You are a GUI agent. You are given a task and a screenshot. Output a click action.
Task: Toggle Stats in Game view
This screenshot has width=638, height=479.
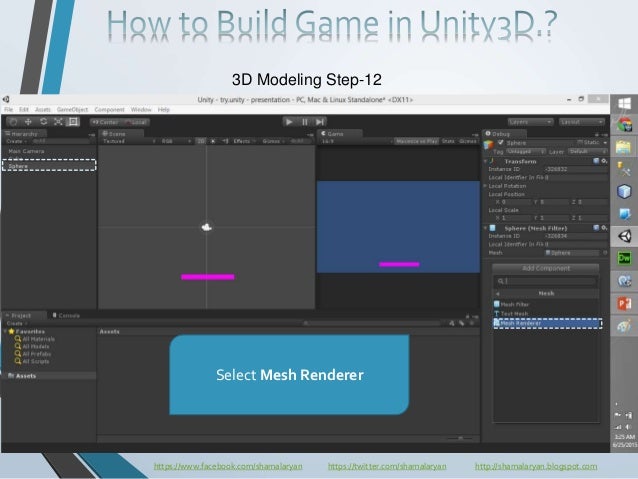(x=448, y=141)
